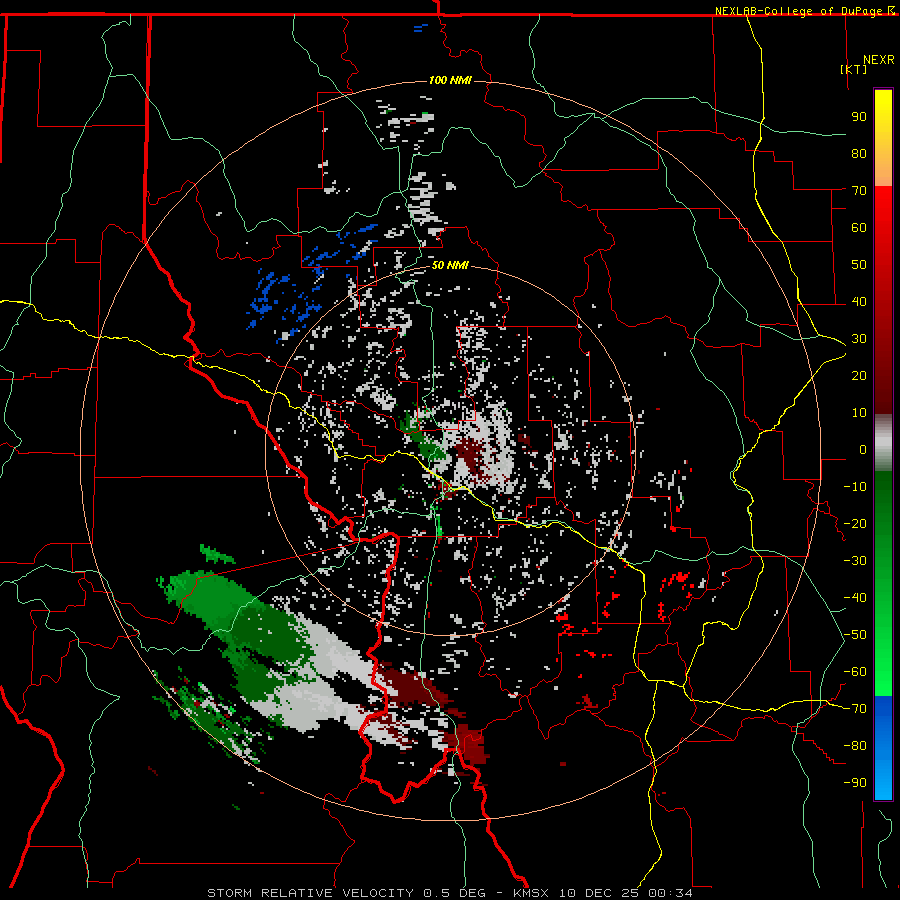Click the -50 value on the velocity scale
The height and width of the screenshot is (900, 900).
tap(855, 635)
